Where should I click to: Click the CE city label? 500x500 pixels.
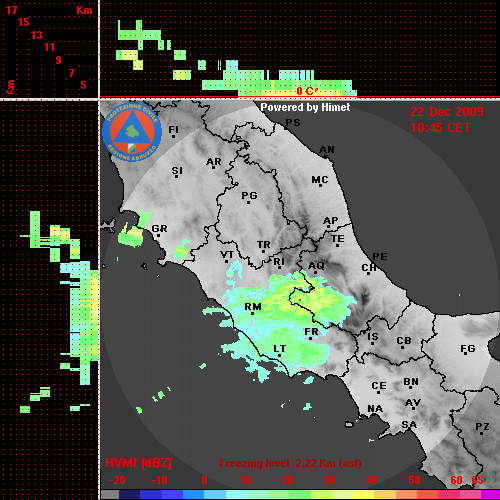[x=379, y=386]
